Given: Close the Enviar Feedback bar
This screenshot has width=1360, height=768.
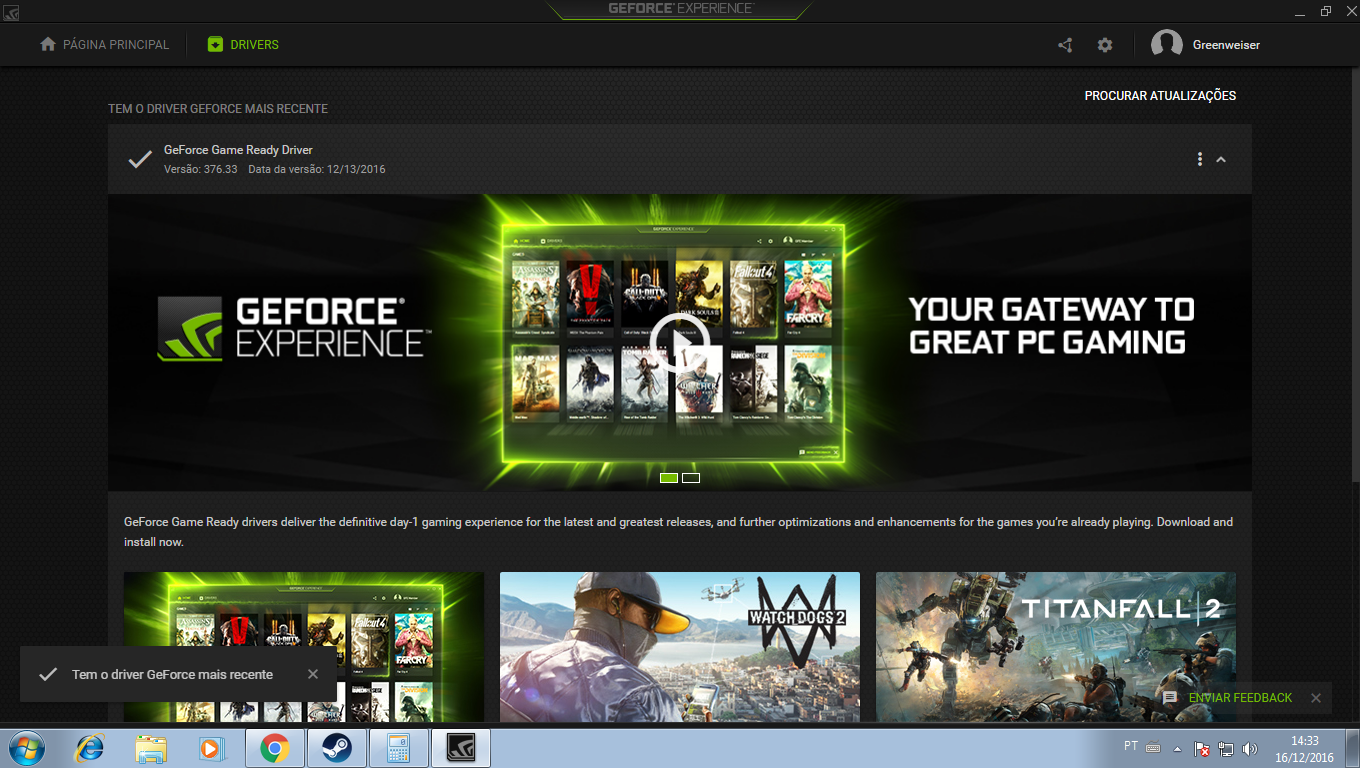Looking at the screenshot, I should click(x=1316, y=698).
